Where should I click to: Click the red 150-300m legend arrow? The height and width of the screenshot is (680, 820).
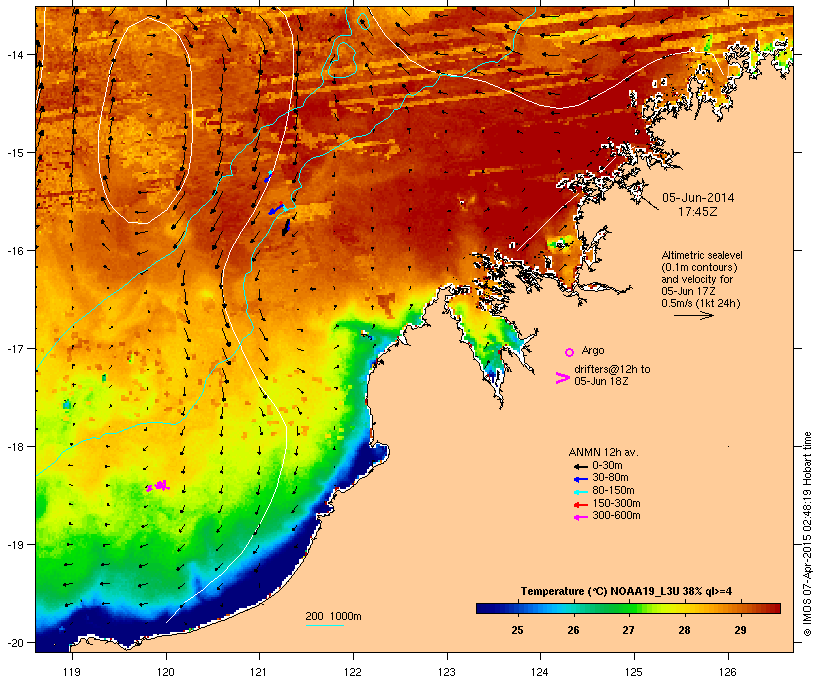[580, 505]
